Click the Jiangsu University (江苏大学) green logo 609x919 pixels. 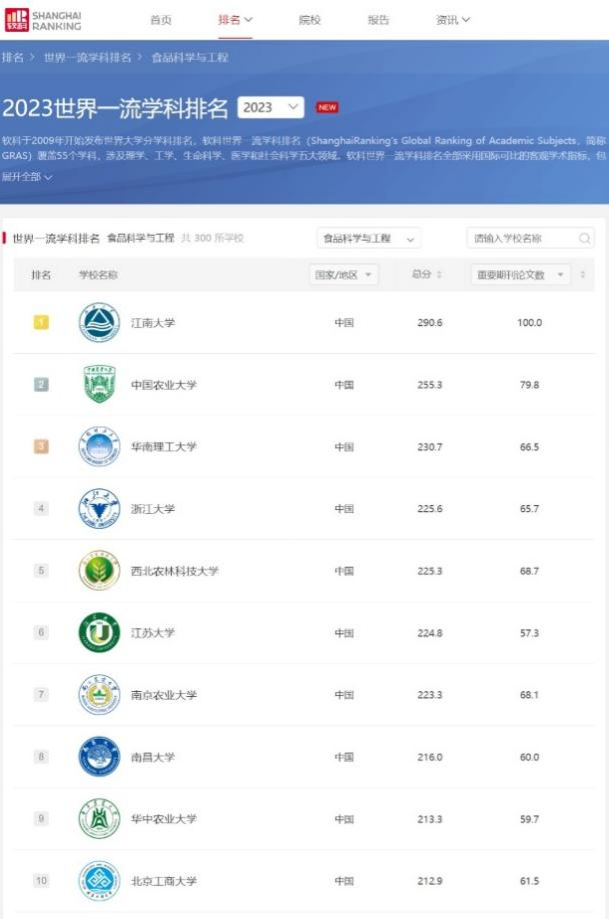click(99, 633)
